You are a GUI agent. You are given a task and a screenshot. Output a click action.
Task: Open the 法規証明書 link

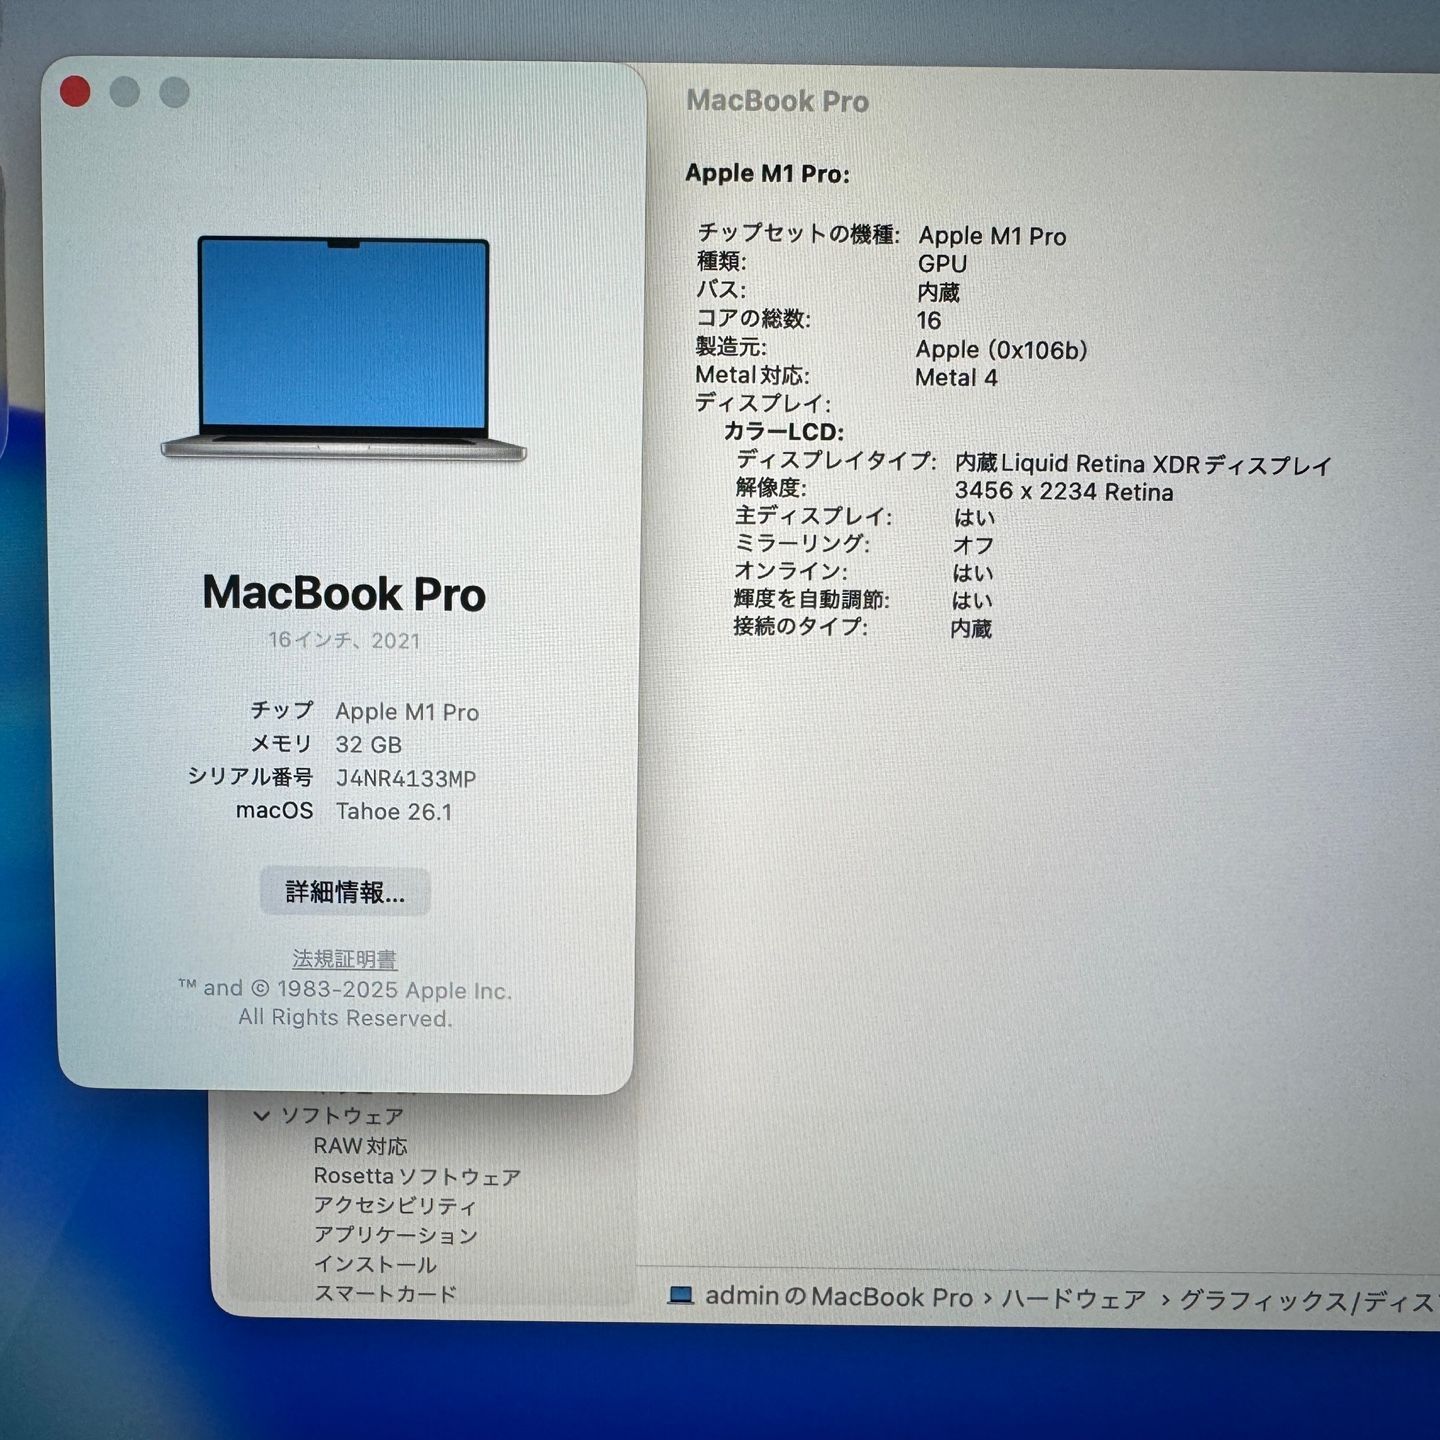click(x=344, y=959)
